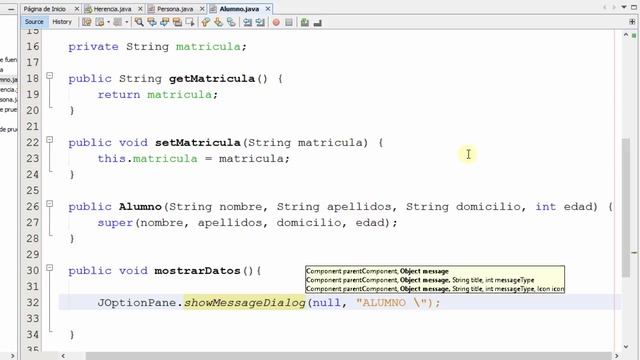This screenshot has height=360, width=640.
Task: Click the "ALUMNO \" string literal
Action: click(391, 303)
